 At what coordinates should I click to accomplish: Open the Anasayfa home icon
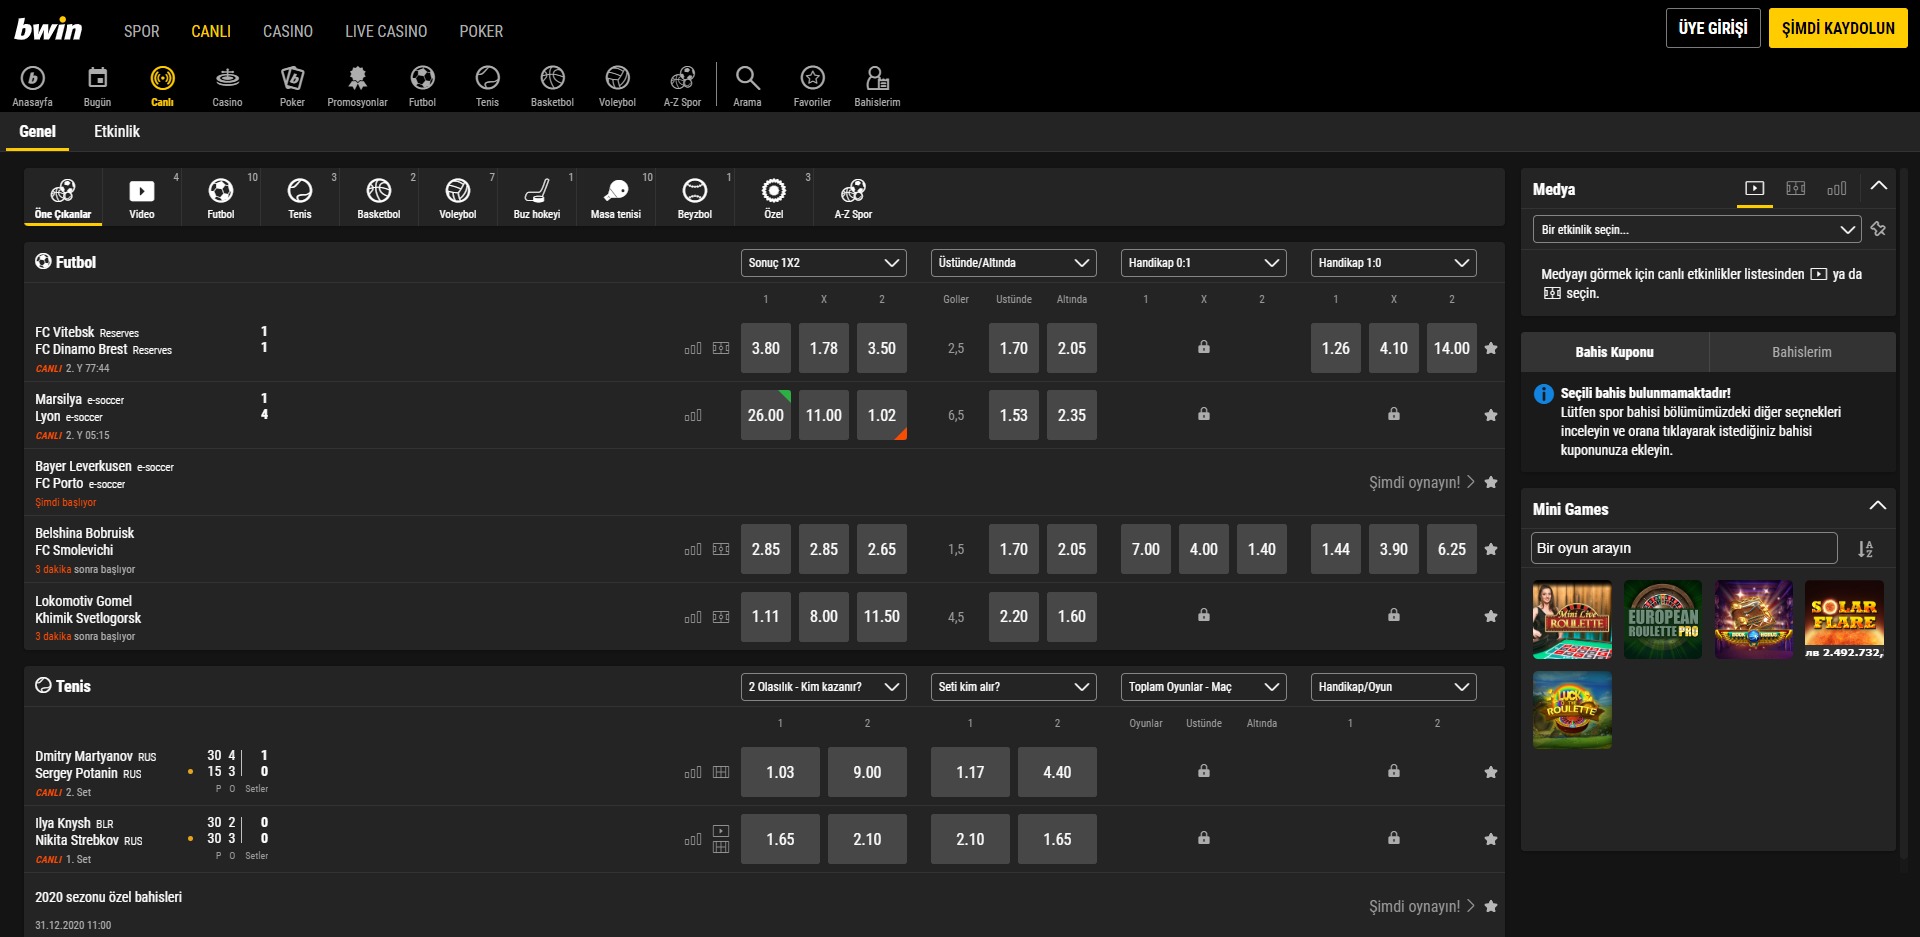(x=32, y=86)
